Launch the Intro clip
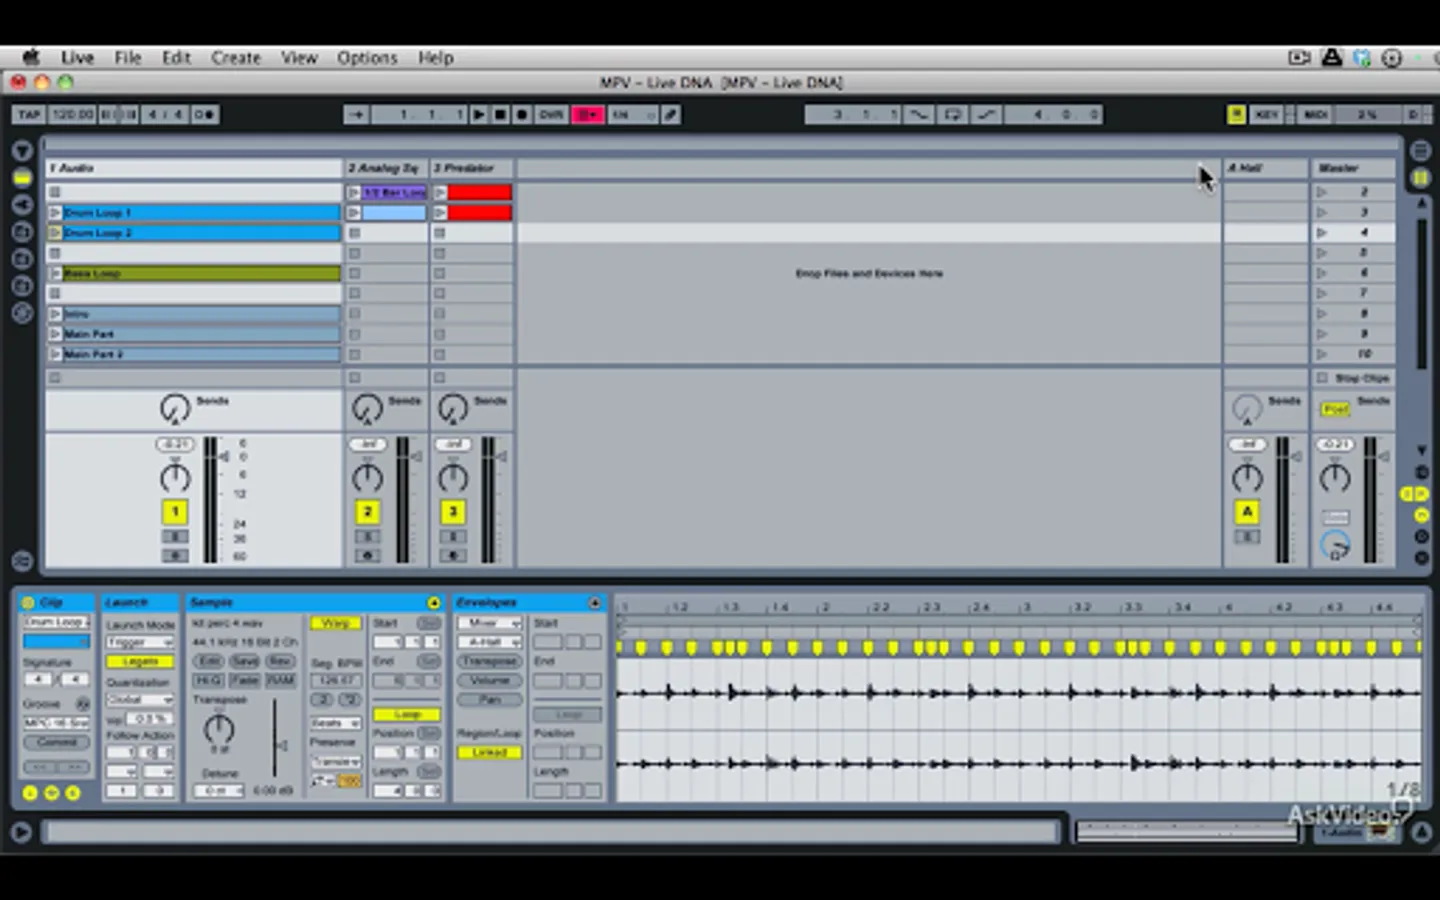The width and height of the screenshot is (1440, 900). [x=55, y=314]
